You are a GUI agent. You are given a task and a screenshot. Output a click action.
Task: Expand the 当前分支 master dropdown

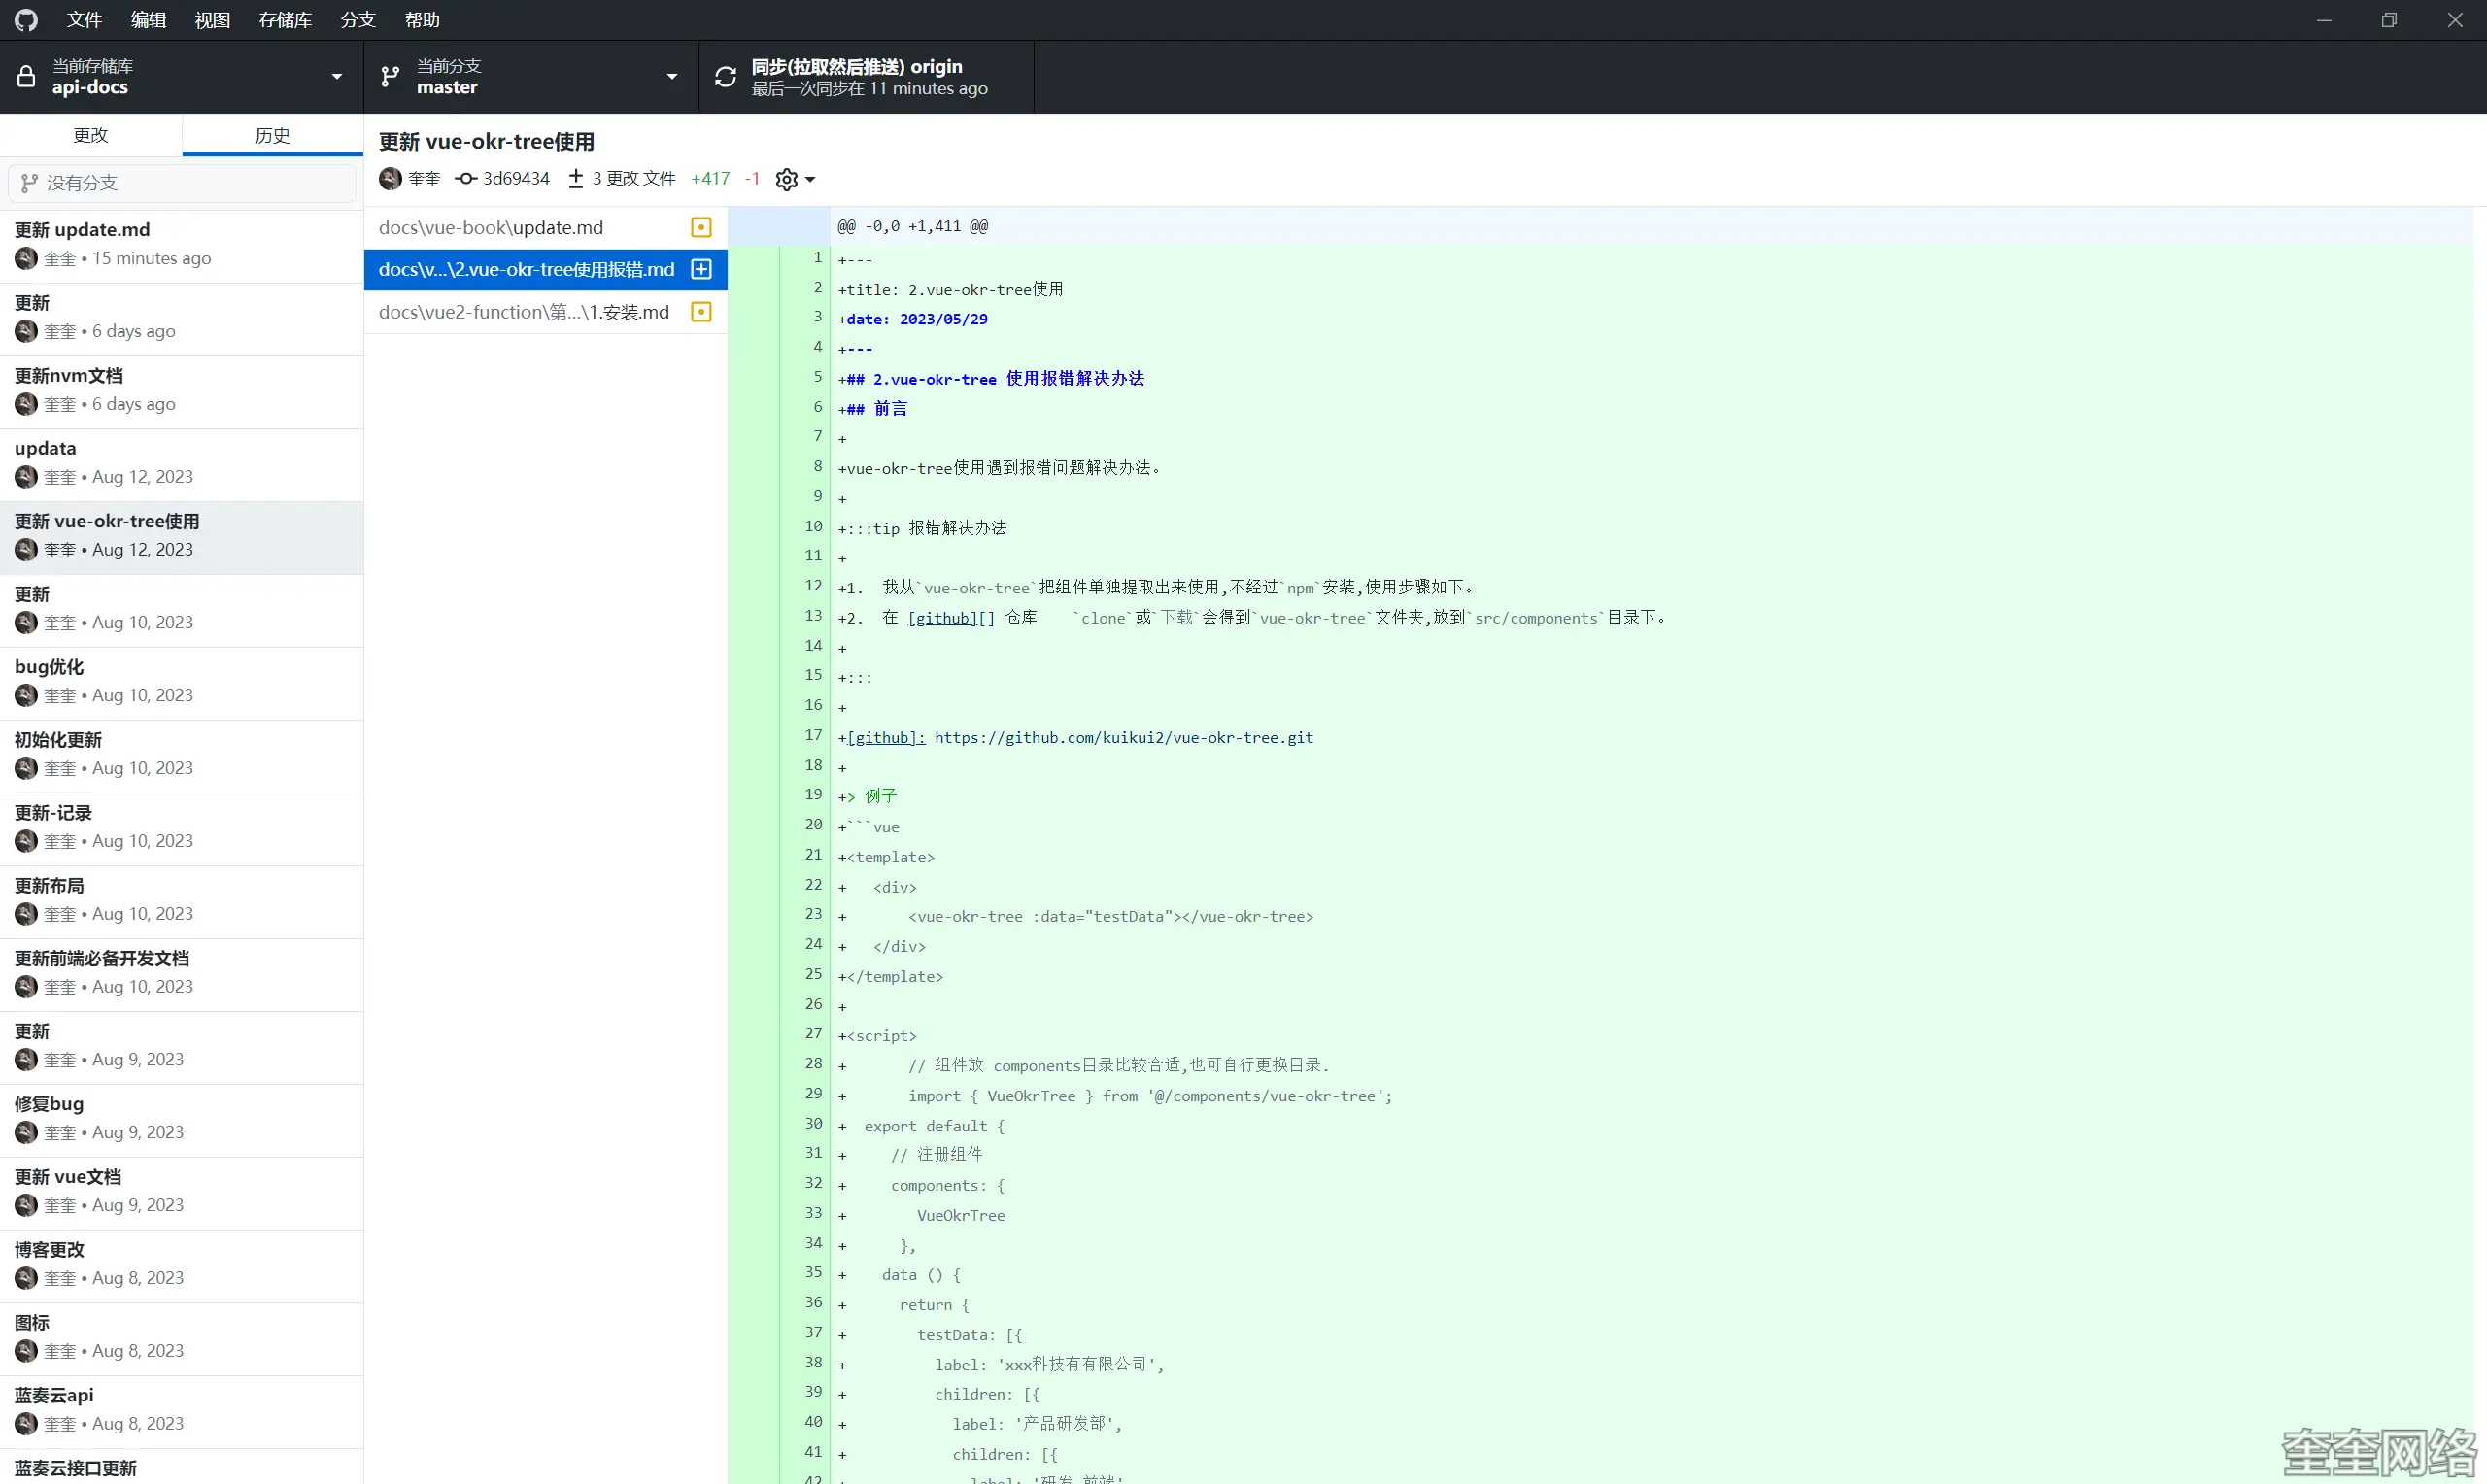coord(531,77)
